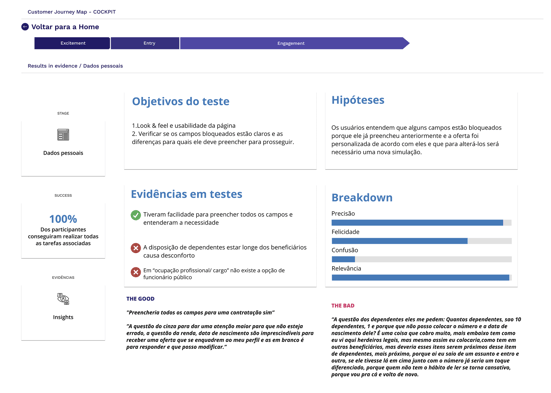Open the Voltar para a Home link

click(65, 27)
